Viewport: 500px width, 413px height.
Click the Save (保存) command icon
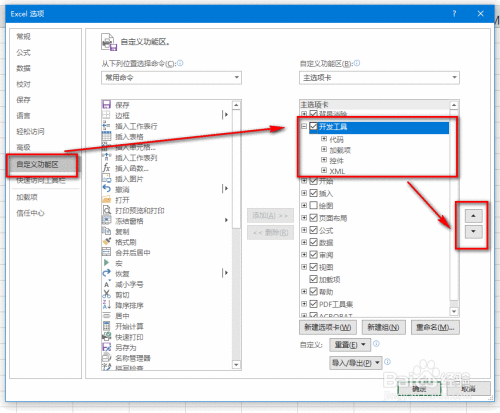pos(106,105)
